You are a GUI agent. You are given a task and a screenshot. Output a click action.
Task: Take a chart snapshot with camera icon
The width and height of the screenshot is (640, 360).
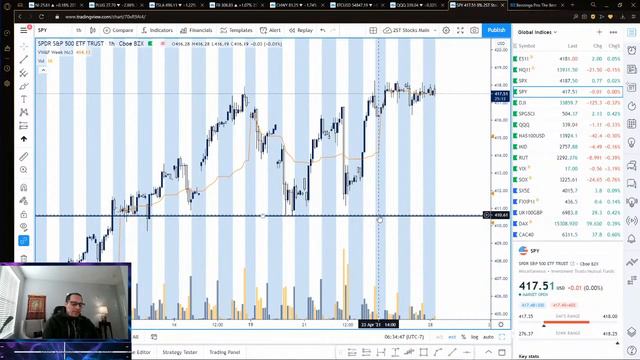coord(474,30)
